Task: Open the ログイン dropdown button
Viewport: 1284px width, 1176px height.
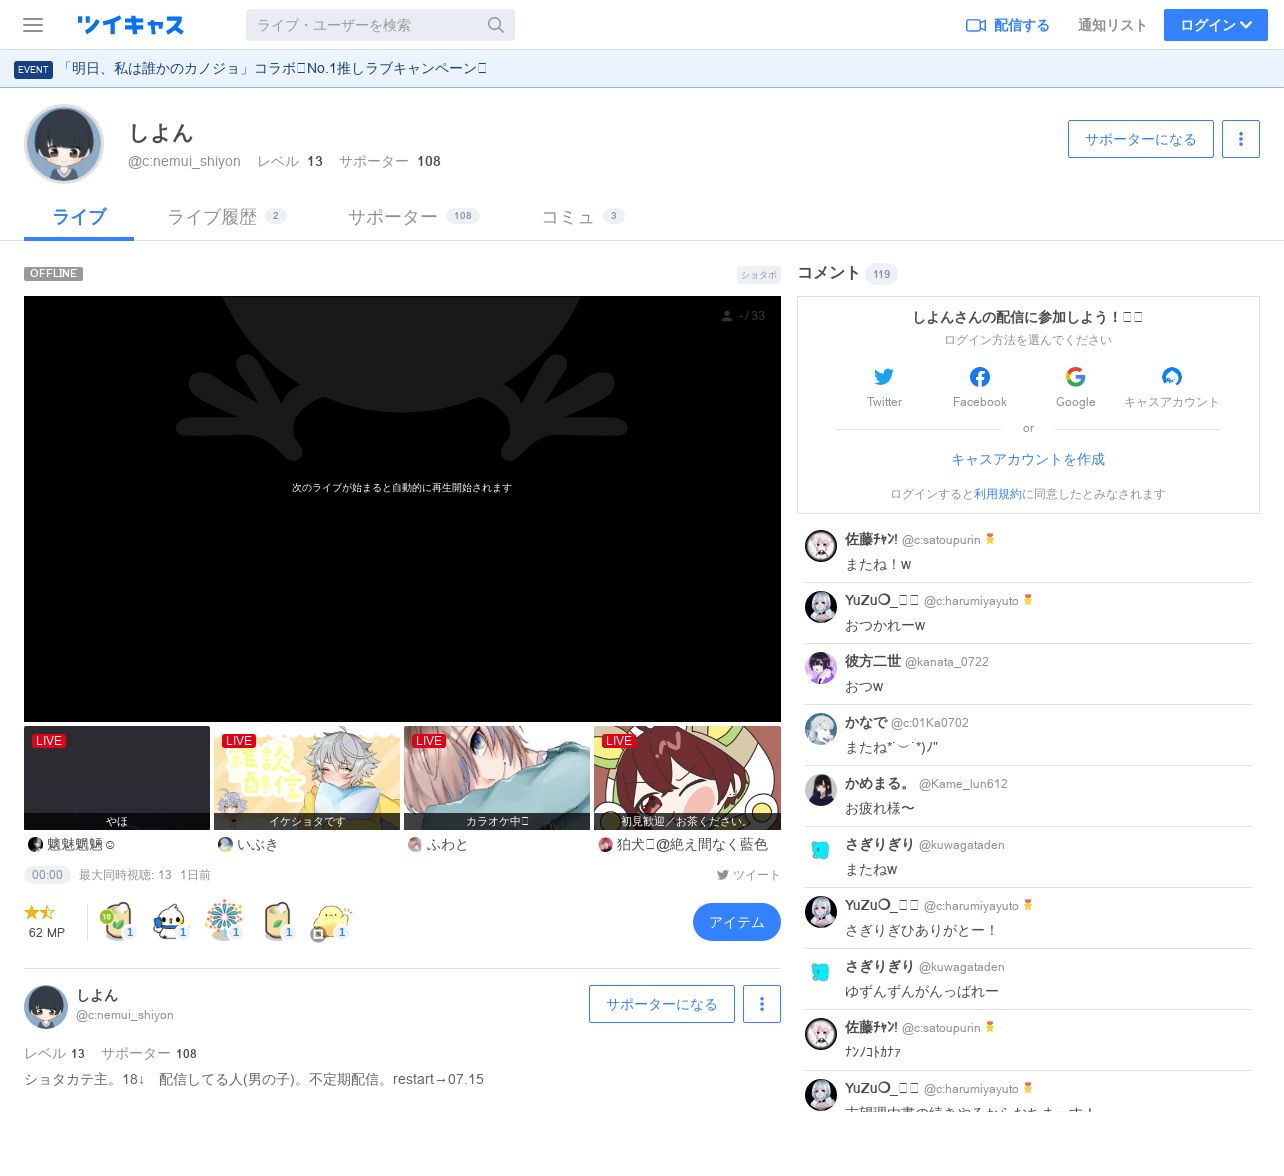Action: (x=1216, y=25)
